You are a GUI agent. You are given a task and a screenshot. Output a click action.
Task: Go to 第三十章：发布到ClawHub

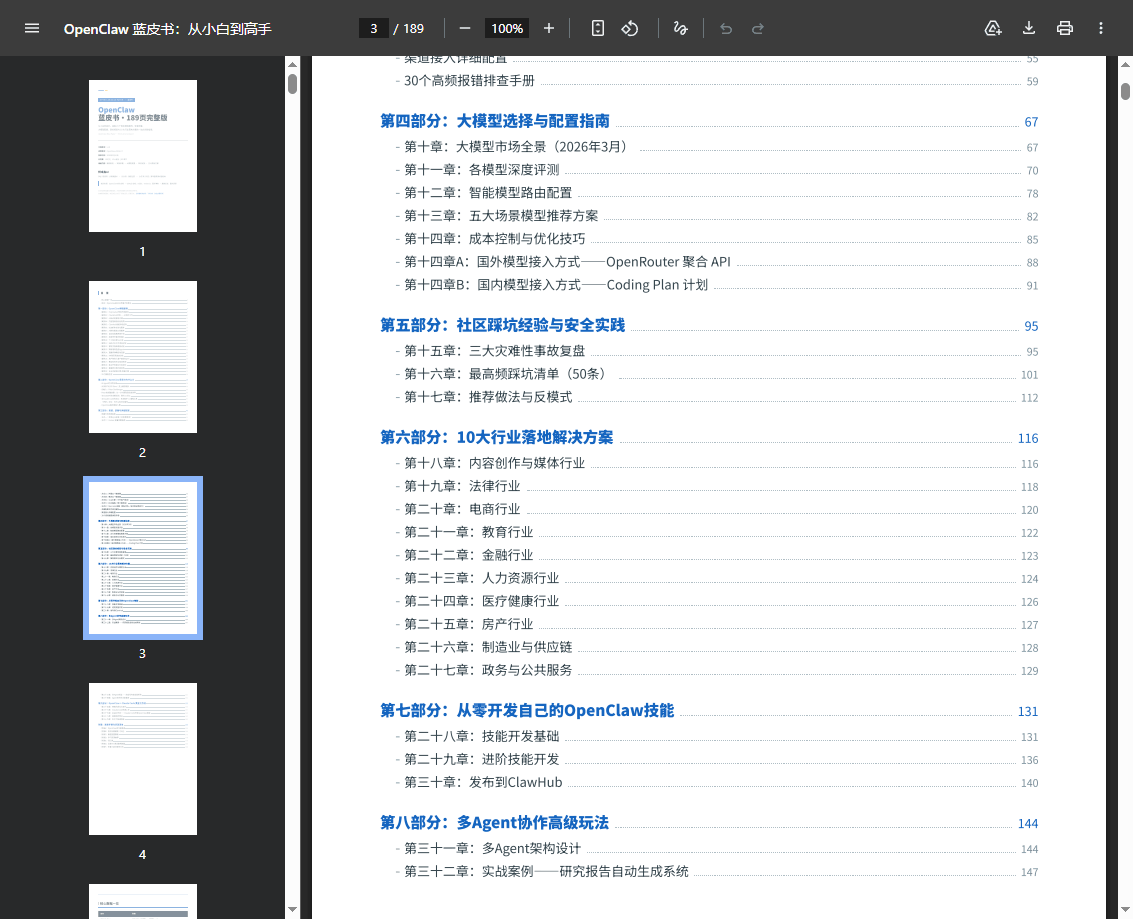click(482, 782)
